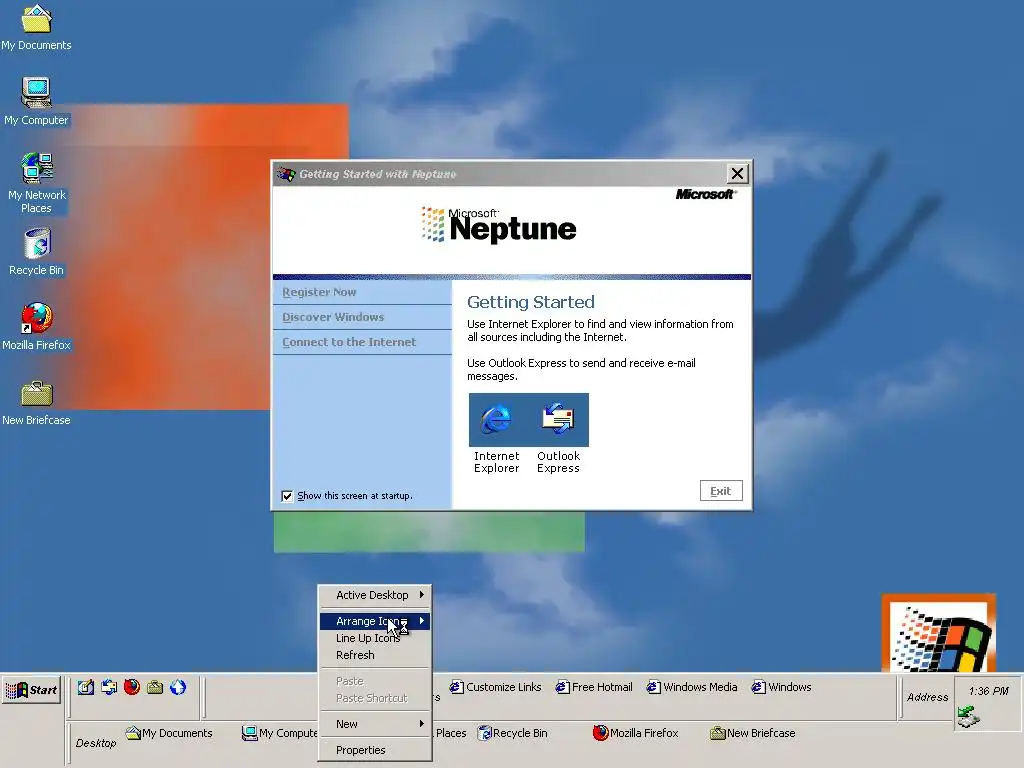Expand the Arrange Icons submenu

[375, 621]
